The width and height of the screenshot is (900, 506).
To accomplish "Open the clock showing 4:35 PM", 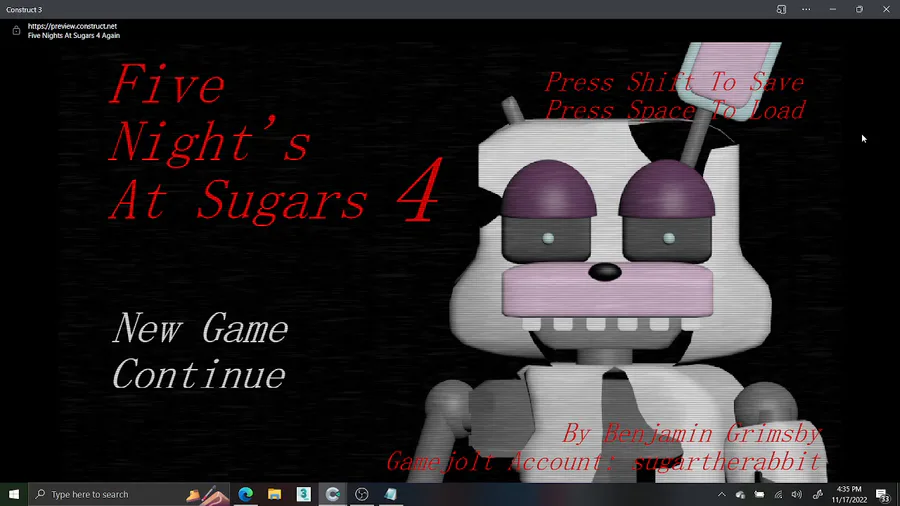I will pos(849,495).
